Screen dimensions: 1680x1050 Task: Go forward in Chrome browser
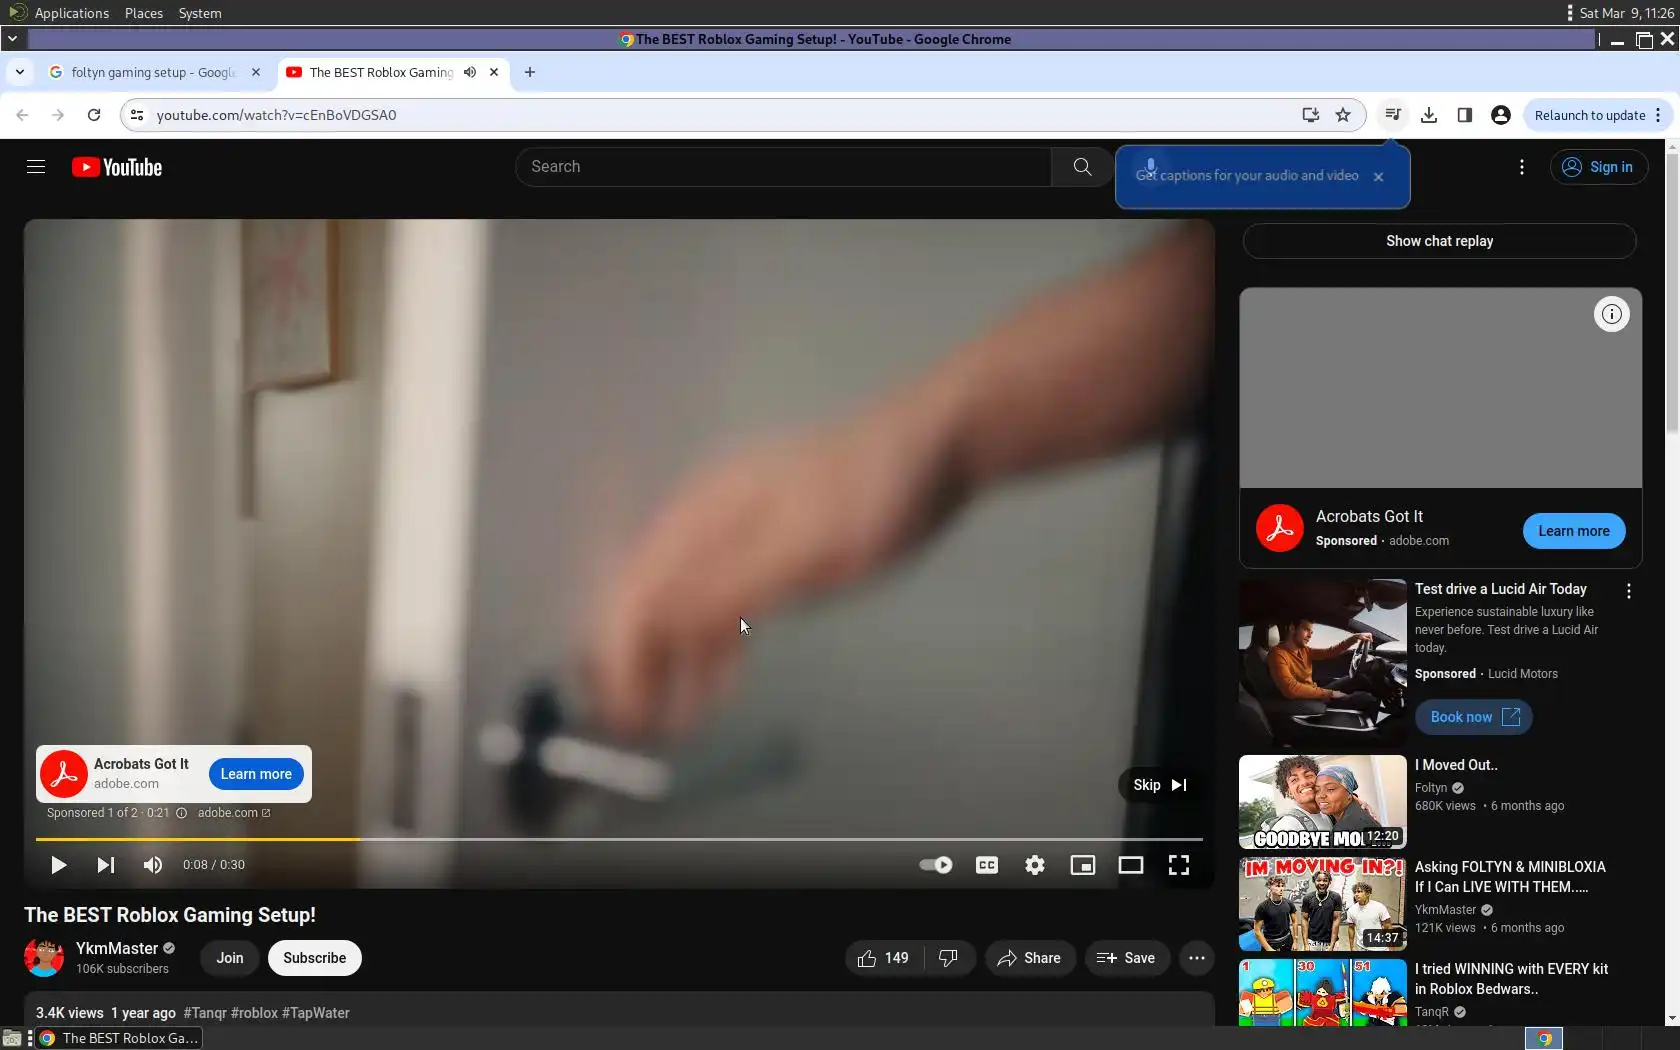(x=58, y=115)
